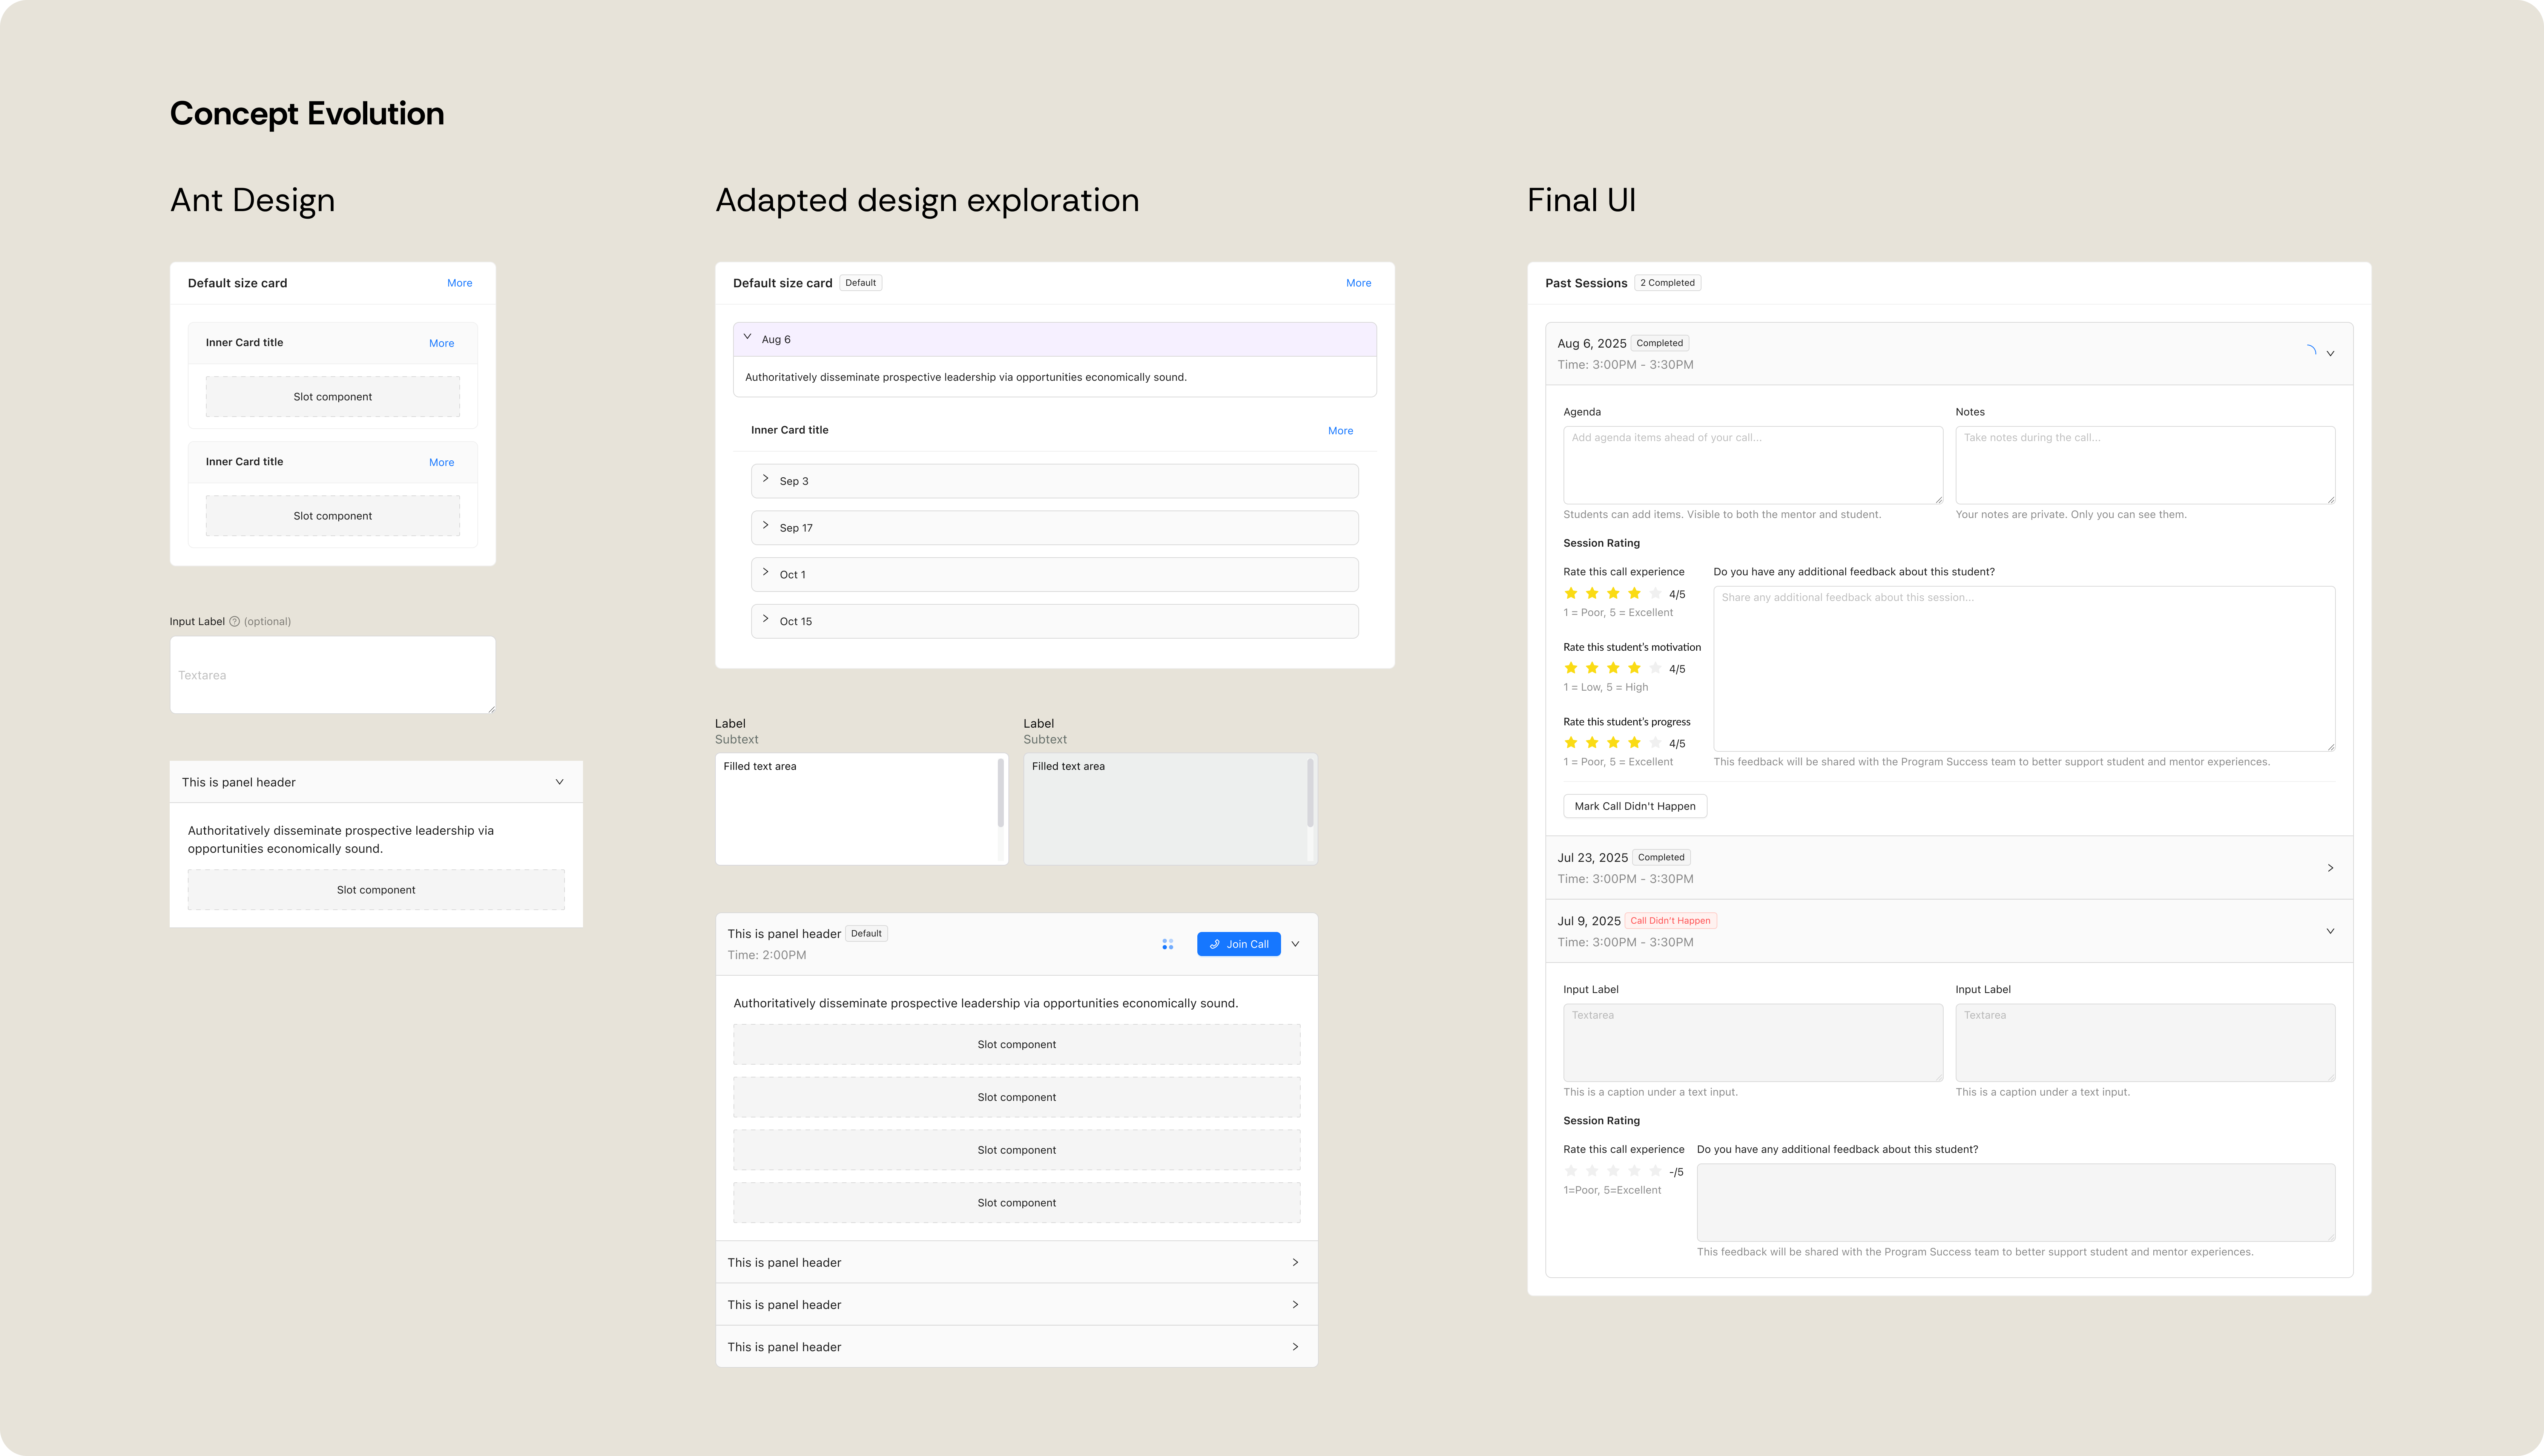Click the third empty star beside -/5 rating
This screenshot has width=2544, height=1456.
pos(1613,1171)
